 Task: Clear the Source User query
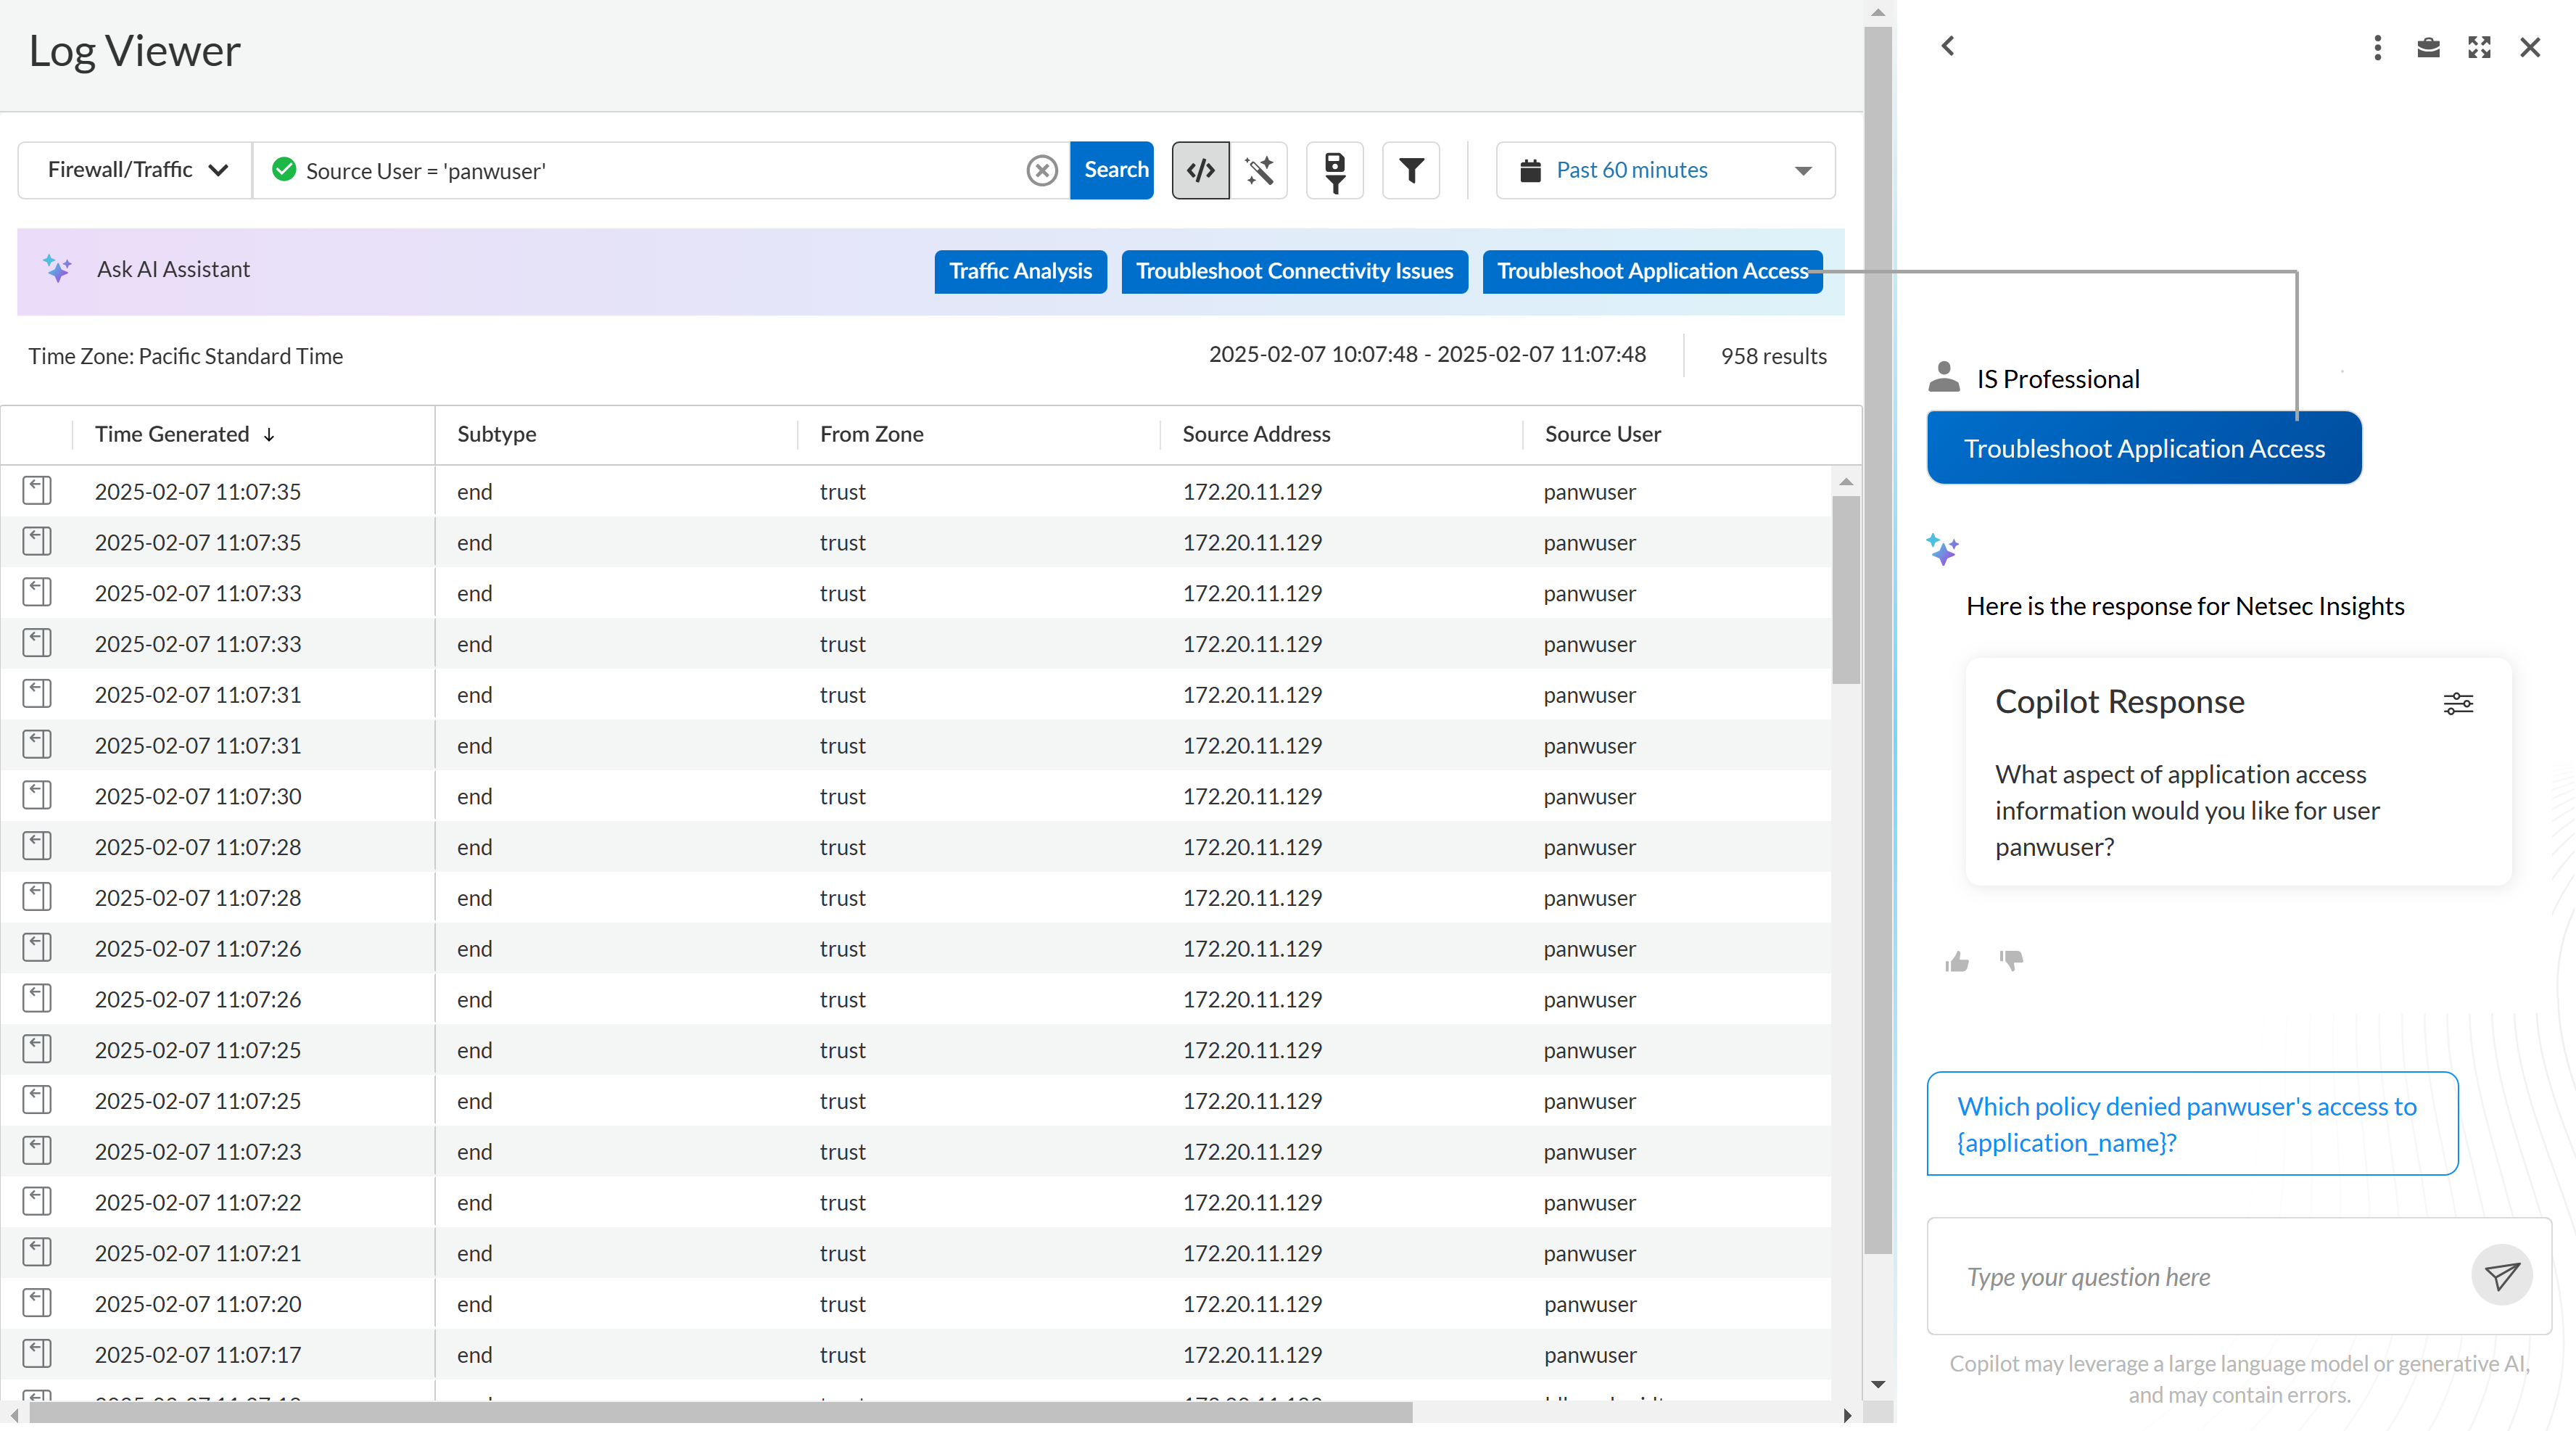click(x=1041, y=170)
